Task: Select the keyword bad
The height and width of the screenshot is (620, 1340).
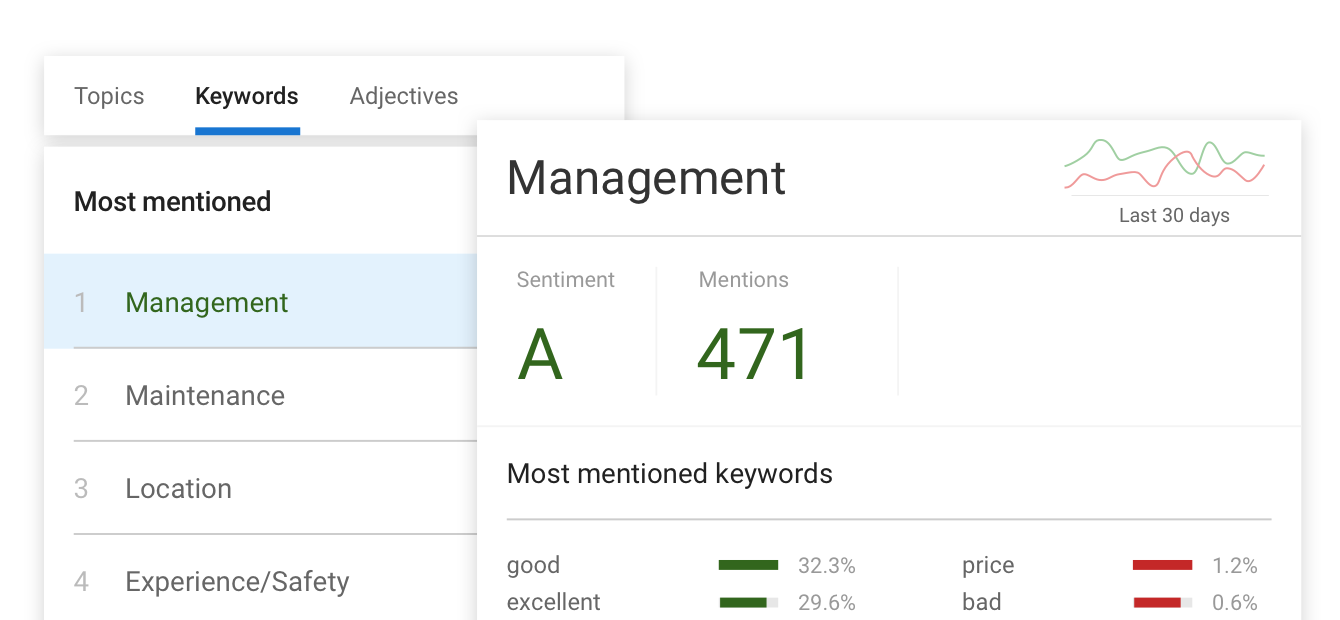Action: tap(981, 602)
